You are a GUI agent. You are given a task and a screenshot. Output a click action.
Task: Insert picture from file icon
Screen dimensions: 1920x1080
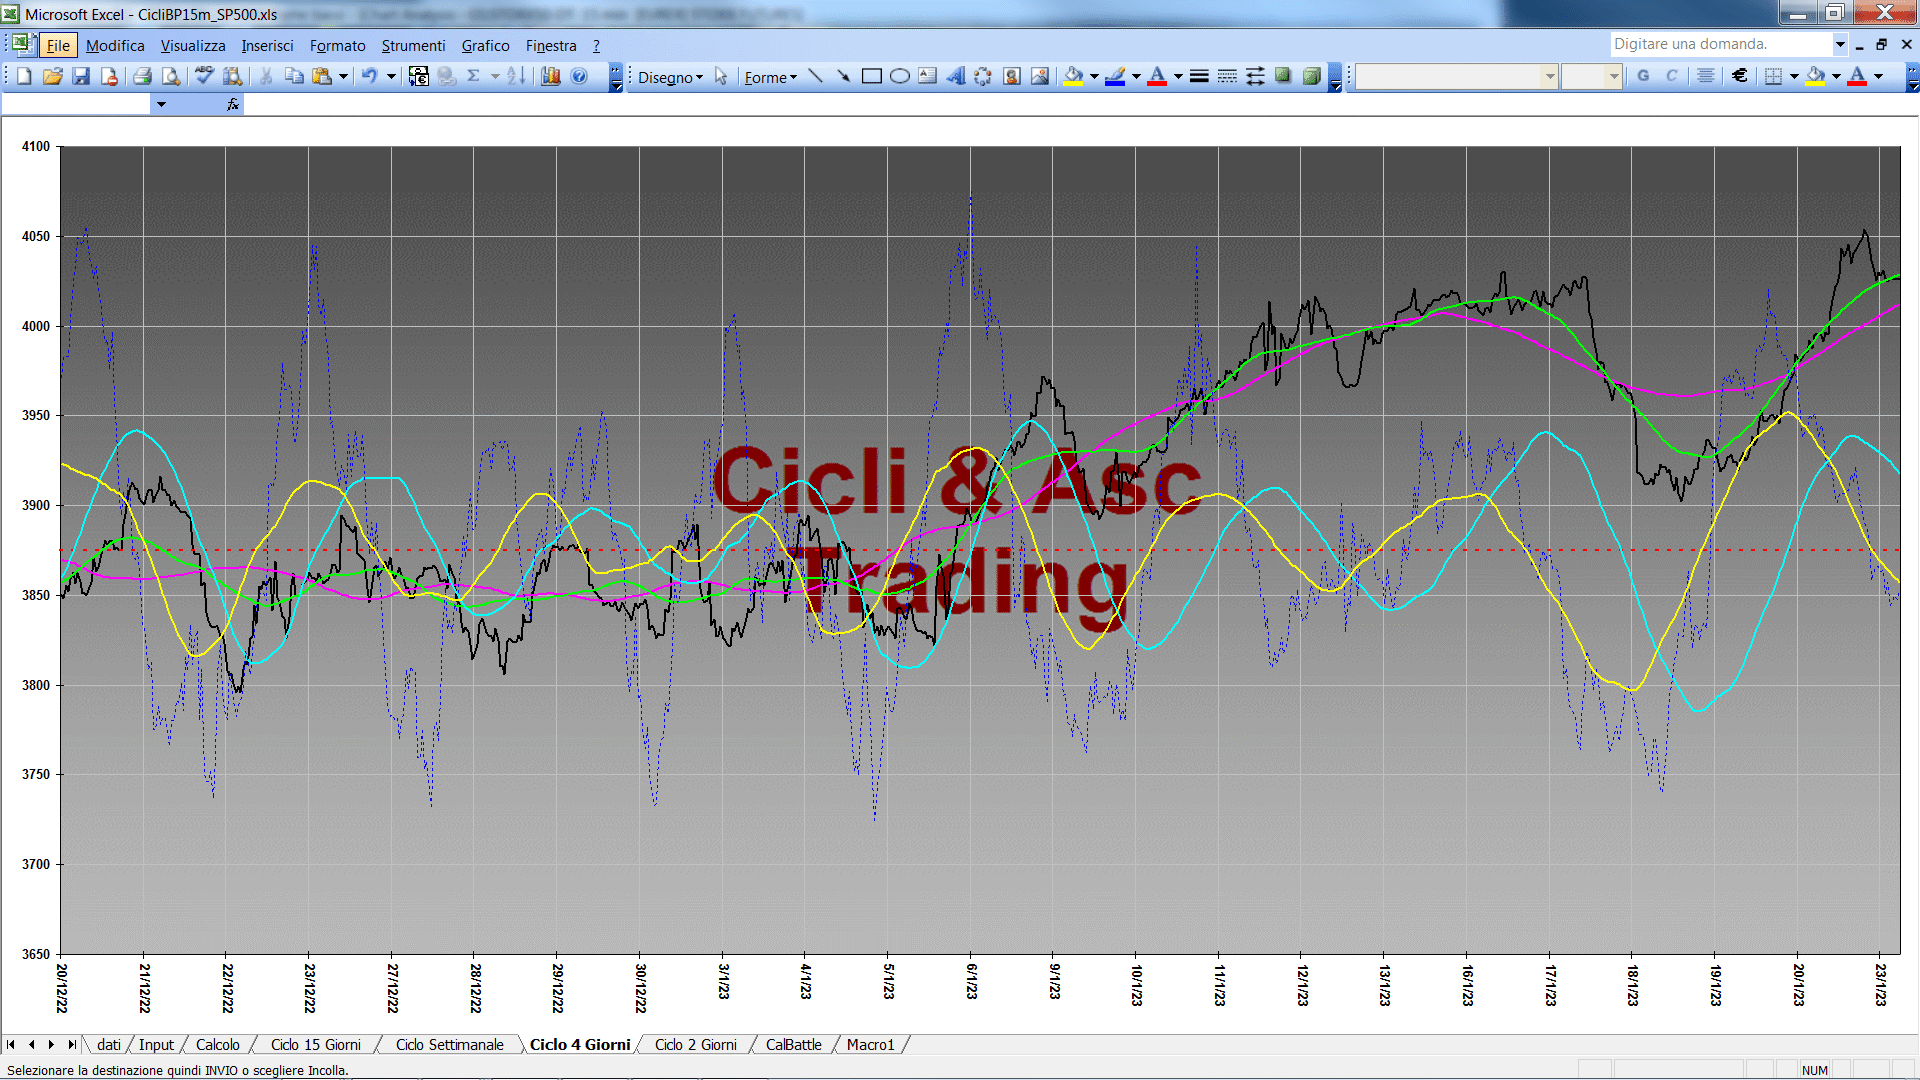[1039, 76]
